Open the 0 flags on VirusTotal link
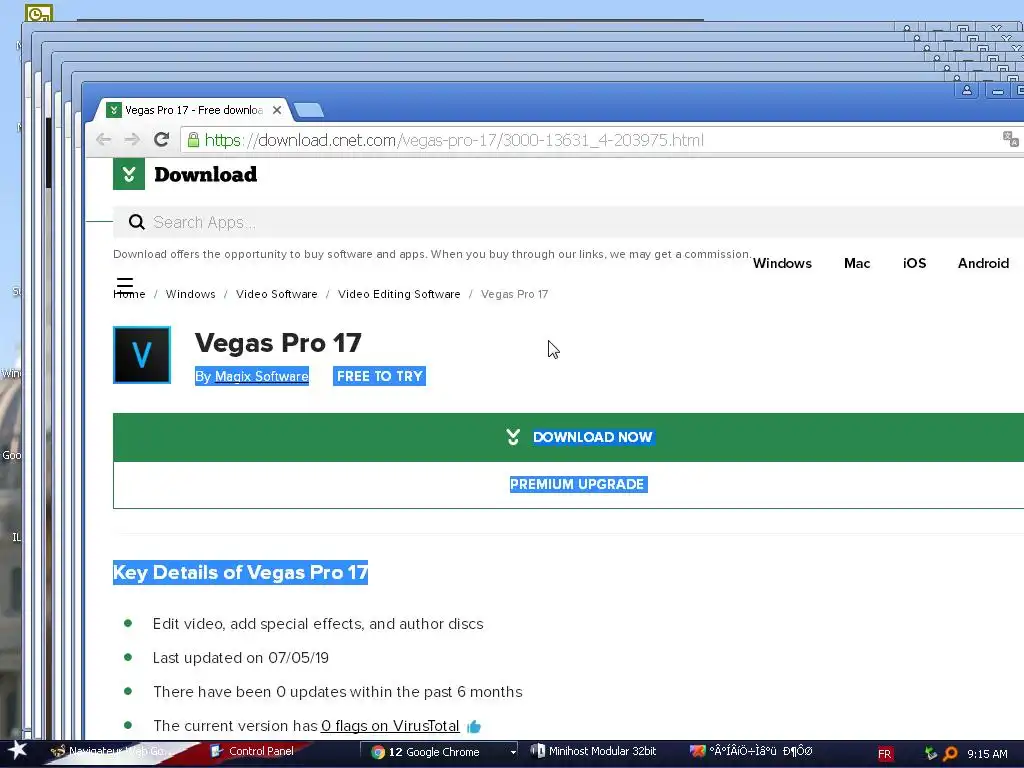 pos(390,726)
